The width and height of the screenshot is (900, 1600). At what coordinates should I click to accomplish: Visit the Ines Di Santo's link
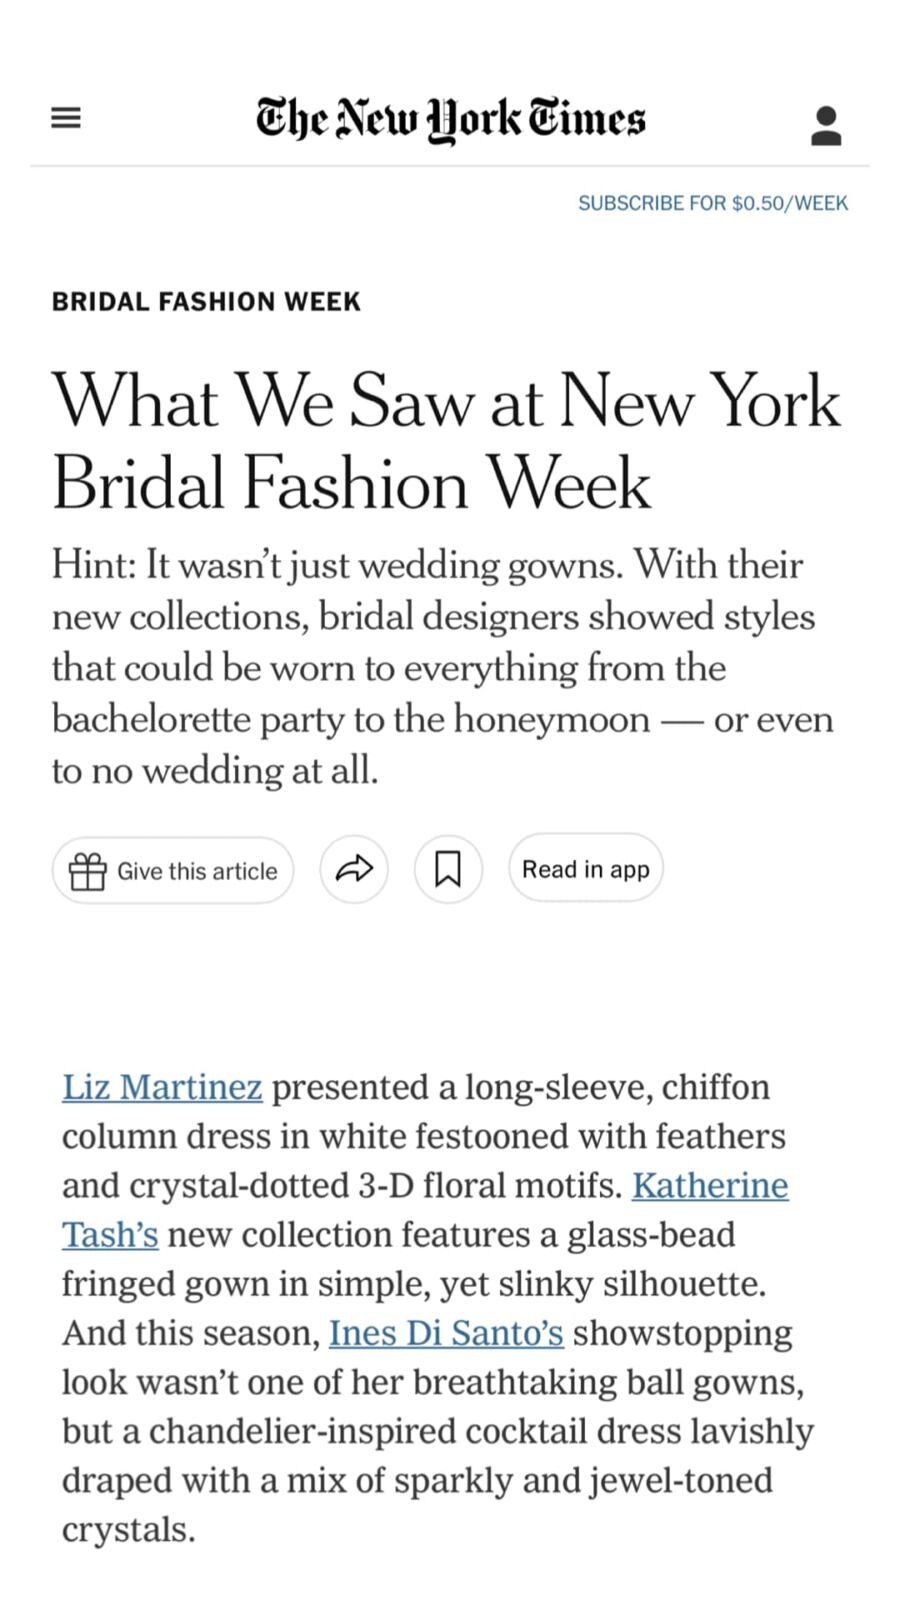coord(446,1333)
